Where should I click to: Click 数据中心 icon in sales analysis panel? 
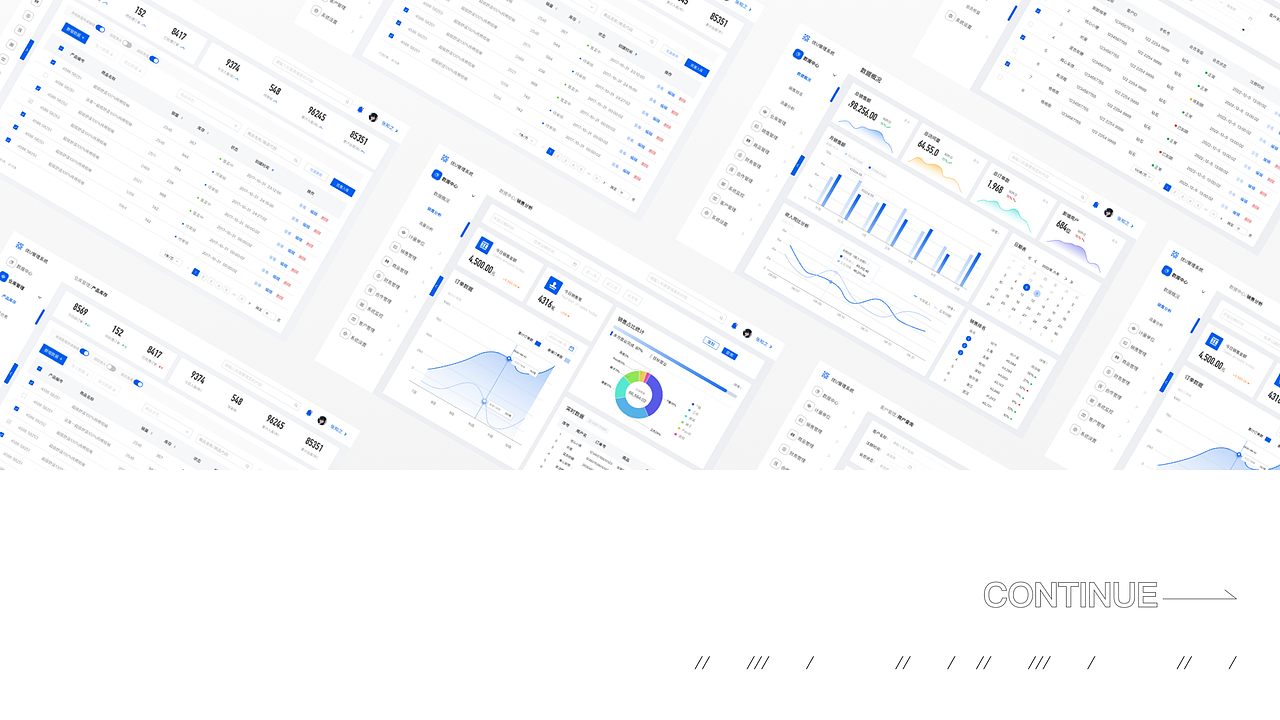pos(436,175)
